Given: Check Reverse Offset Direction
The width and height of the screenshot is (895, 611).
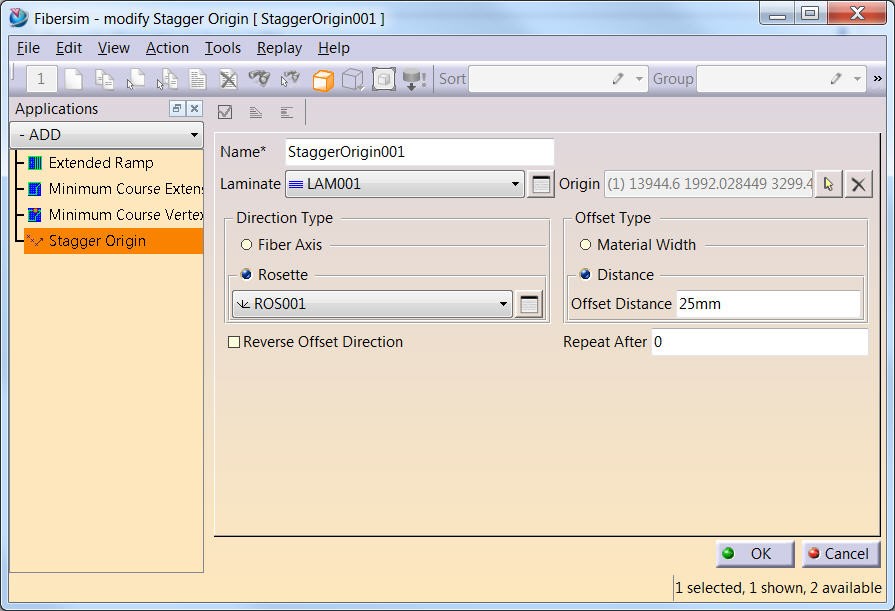Looking at the screenshot, I should pos(234,342).
